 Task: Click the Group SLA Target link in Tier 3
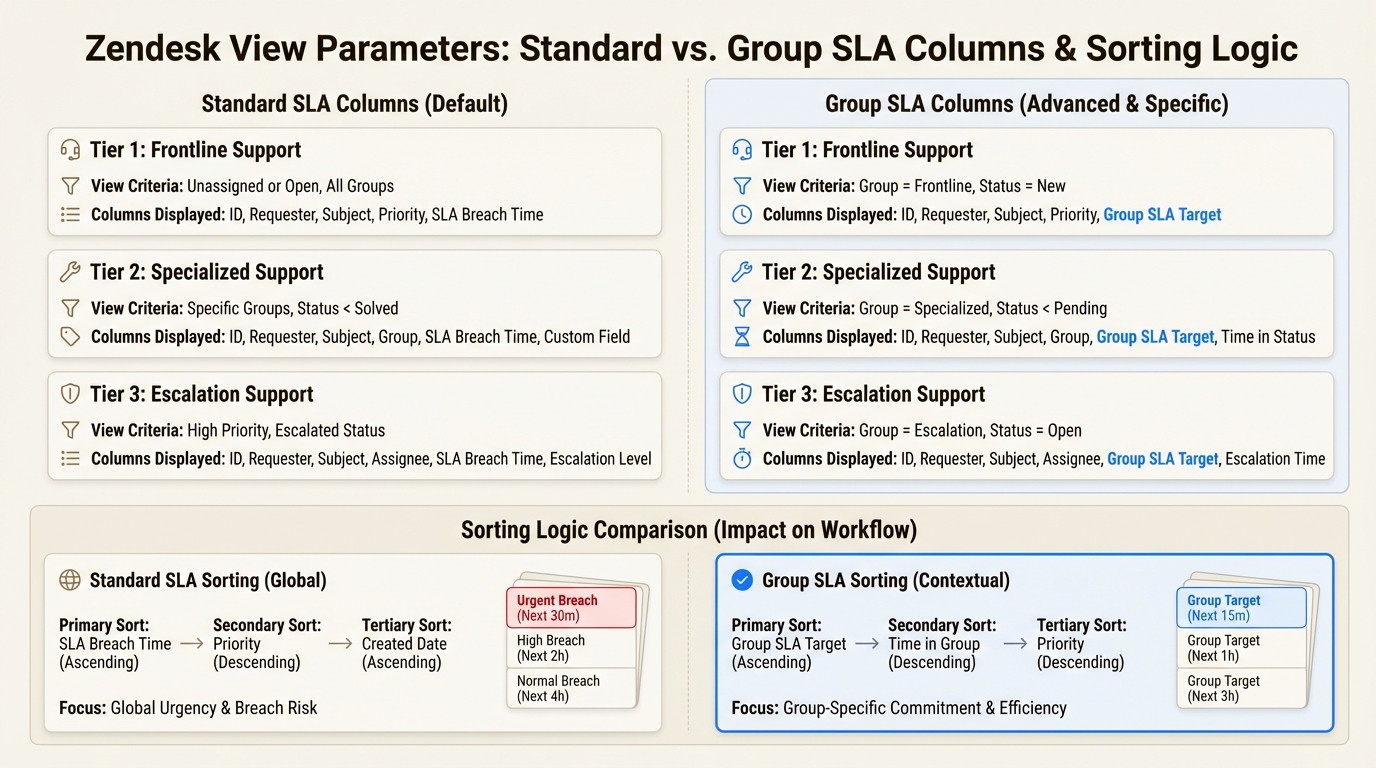tap(1163, 459)
